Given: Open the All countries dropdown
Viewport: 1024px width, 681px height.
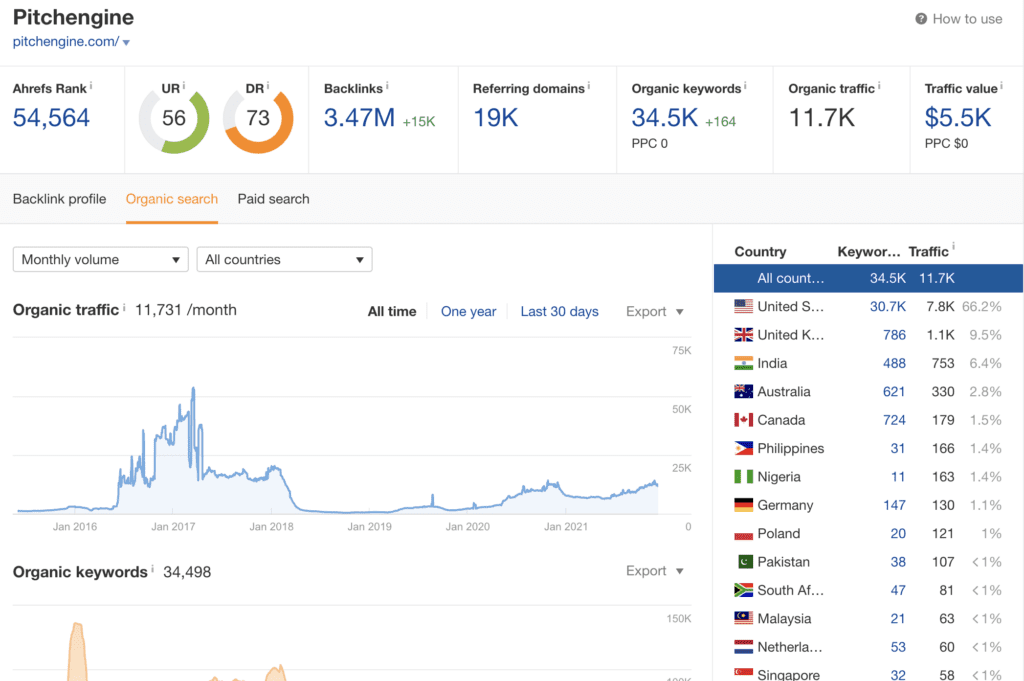Looking at the screenshot, I should [284, 259].
